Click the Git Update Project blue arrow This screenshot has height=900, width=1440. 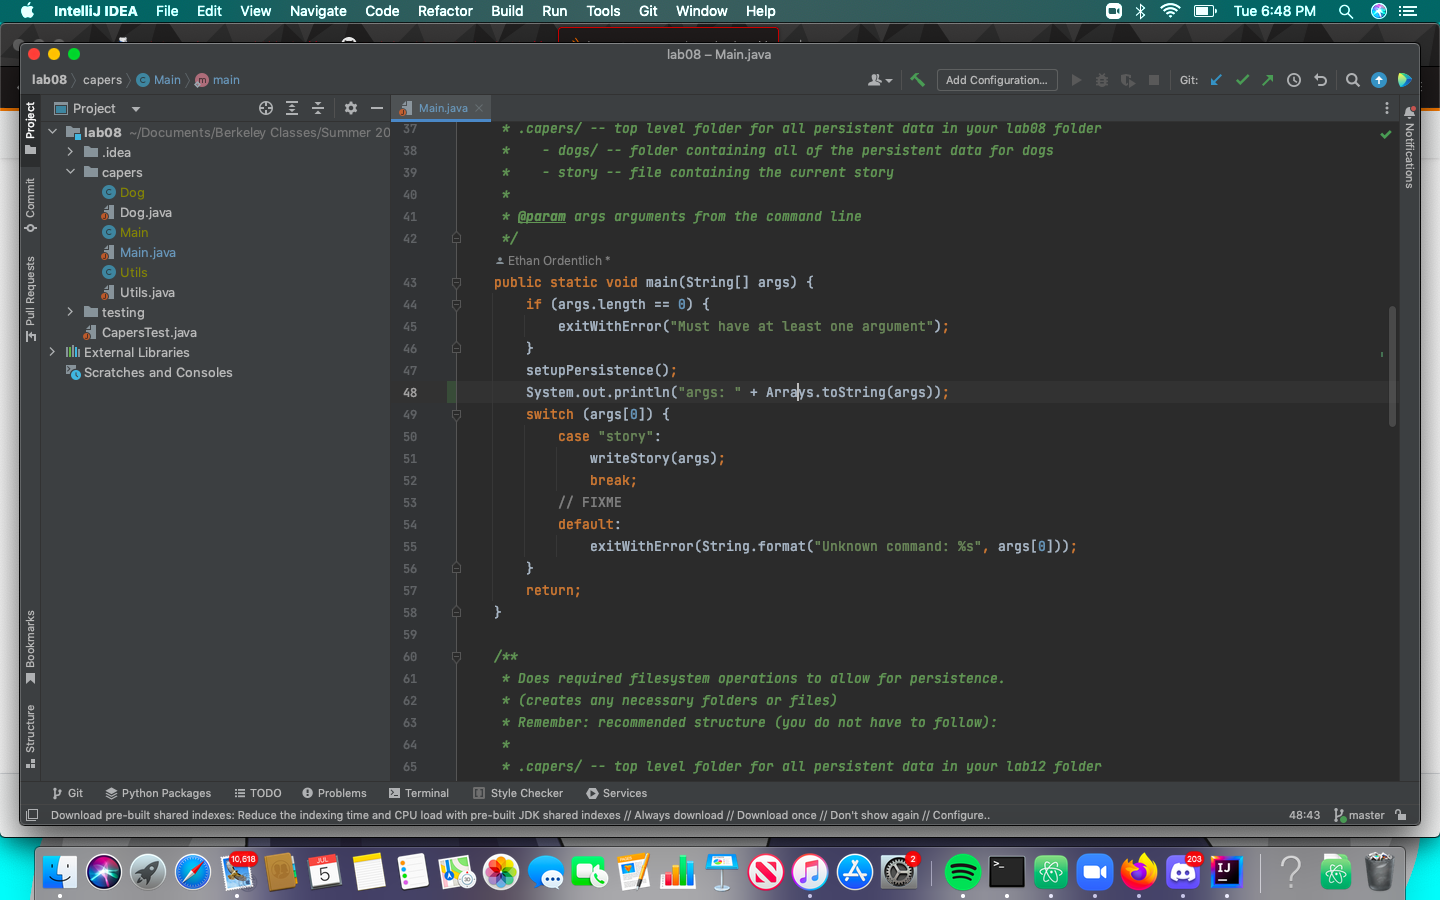[x=1216, y=80]
